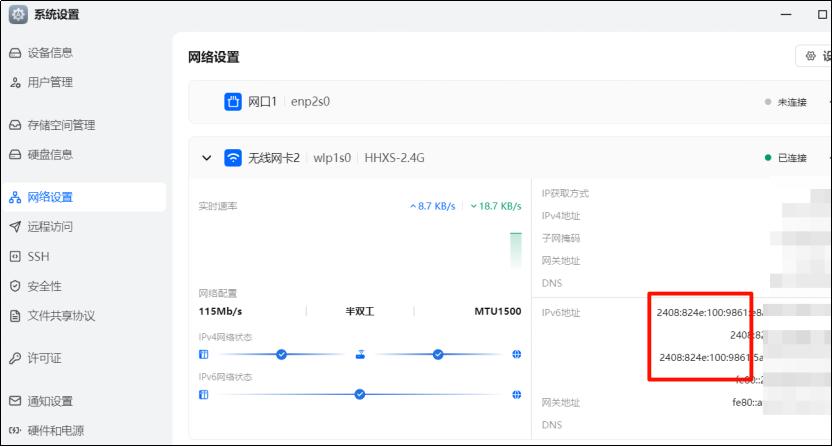Collapse the 无线网卡2 section chevron

(207, 158)
